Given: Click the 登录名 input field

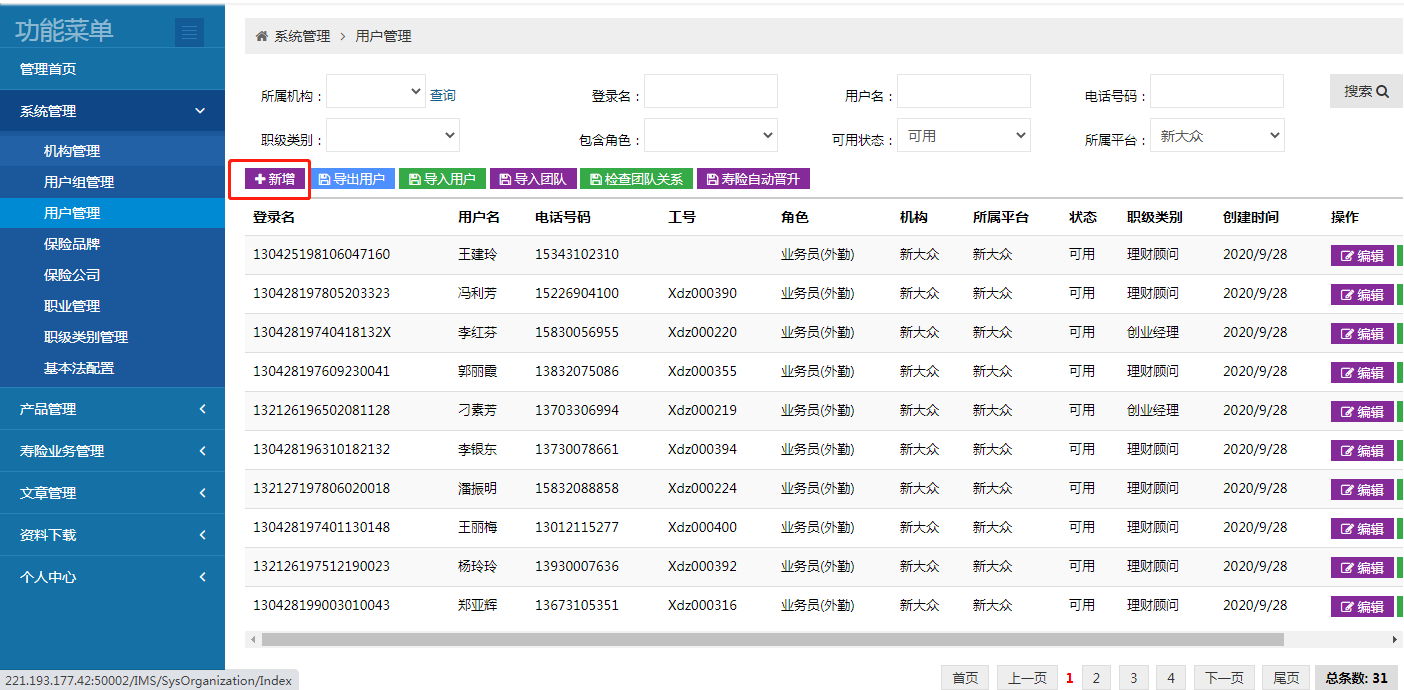Looking at the screenshot, I should tap(711, 92).
